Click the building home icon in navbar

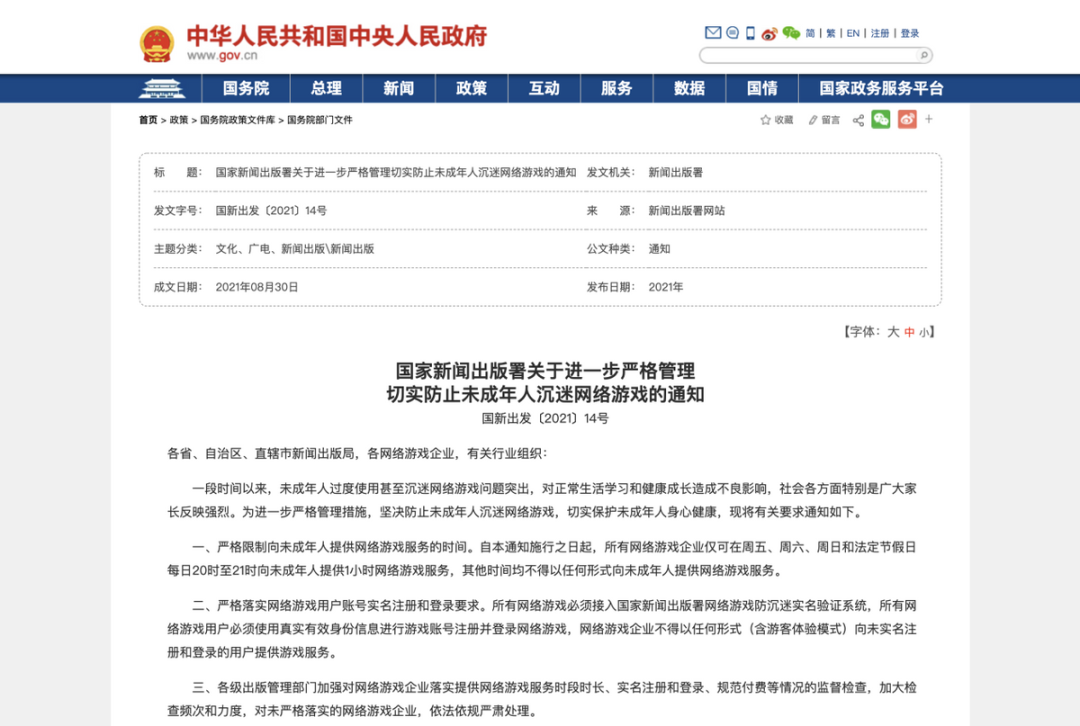coord(162,88)
